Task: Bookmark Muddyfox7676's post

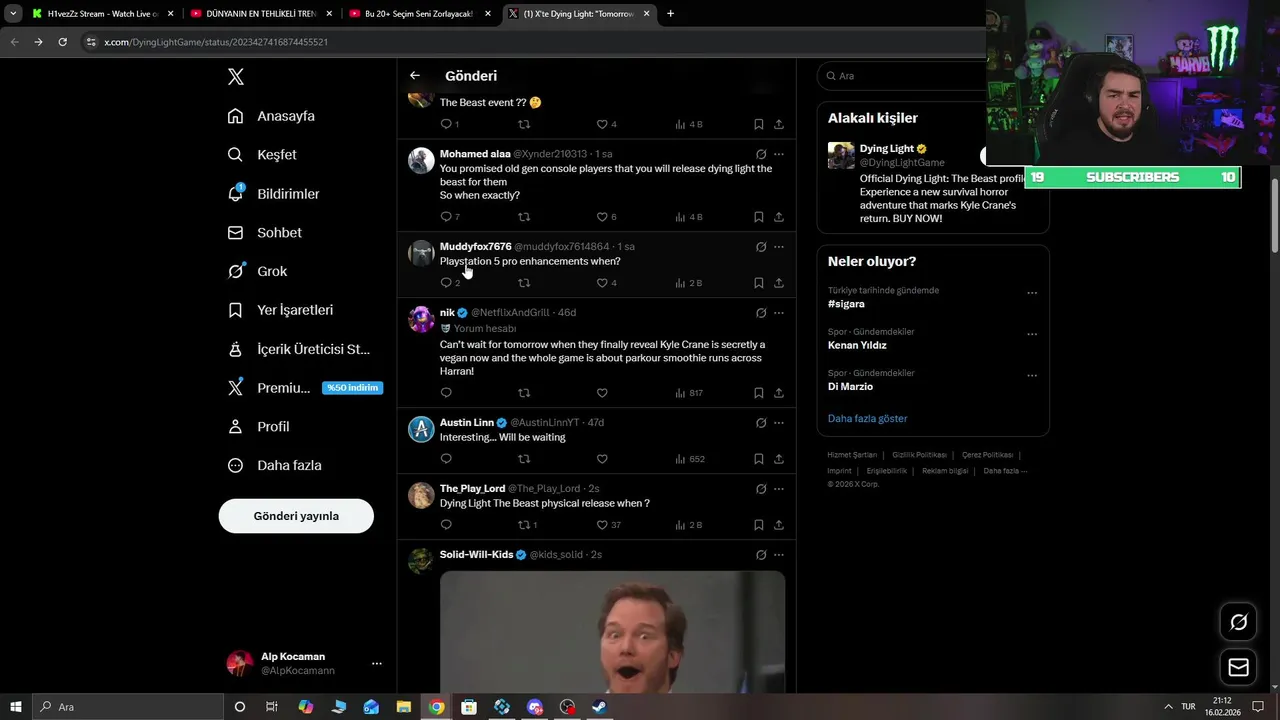Action: pos(759,283)
